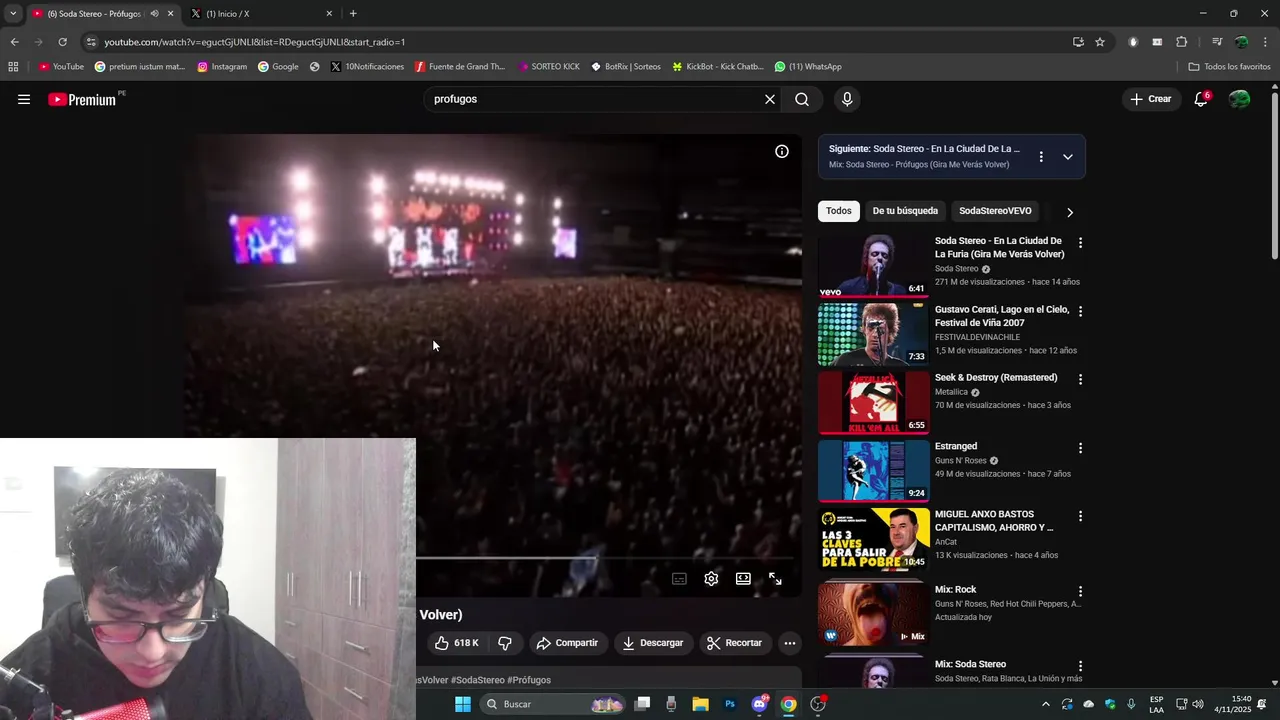Click the #Prófugos hashtag
Viewport: 1280px width, 720px height.
[x=529, y=680]
